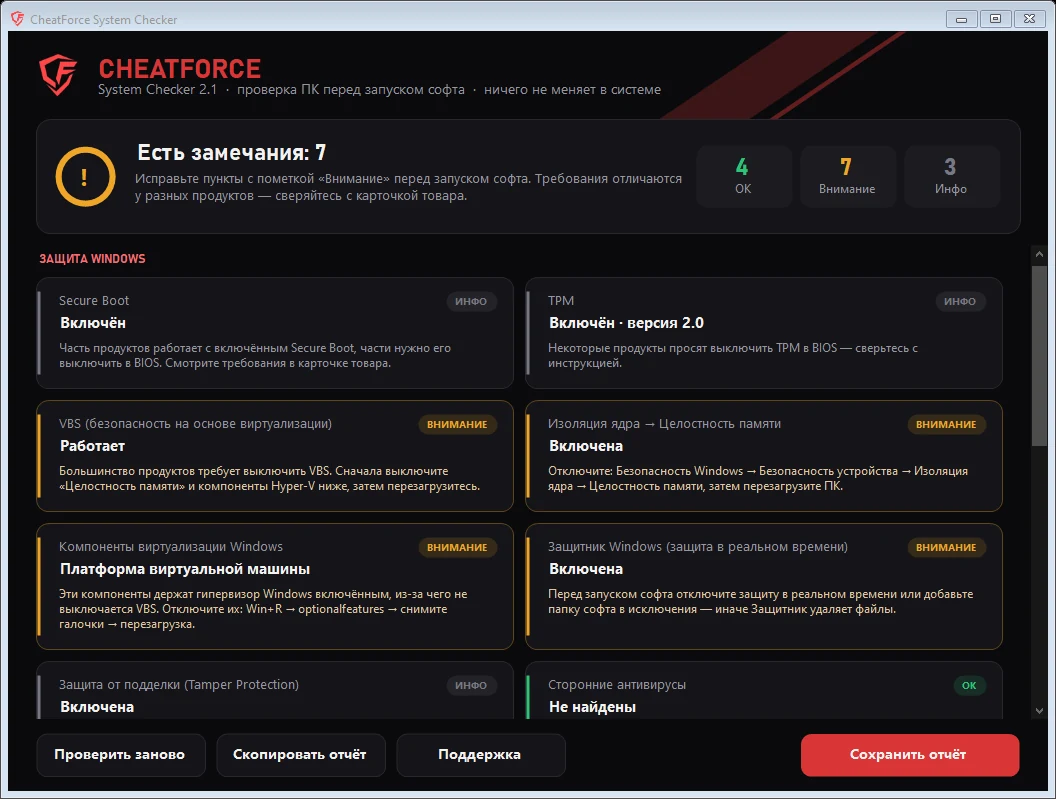Click the optionalfeatures instruction text
Screen dimensions: 1056x799
point(263,609)
